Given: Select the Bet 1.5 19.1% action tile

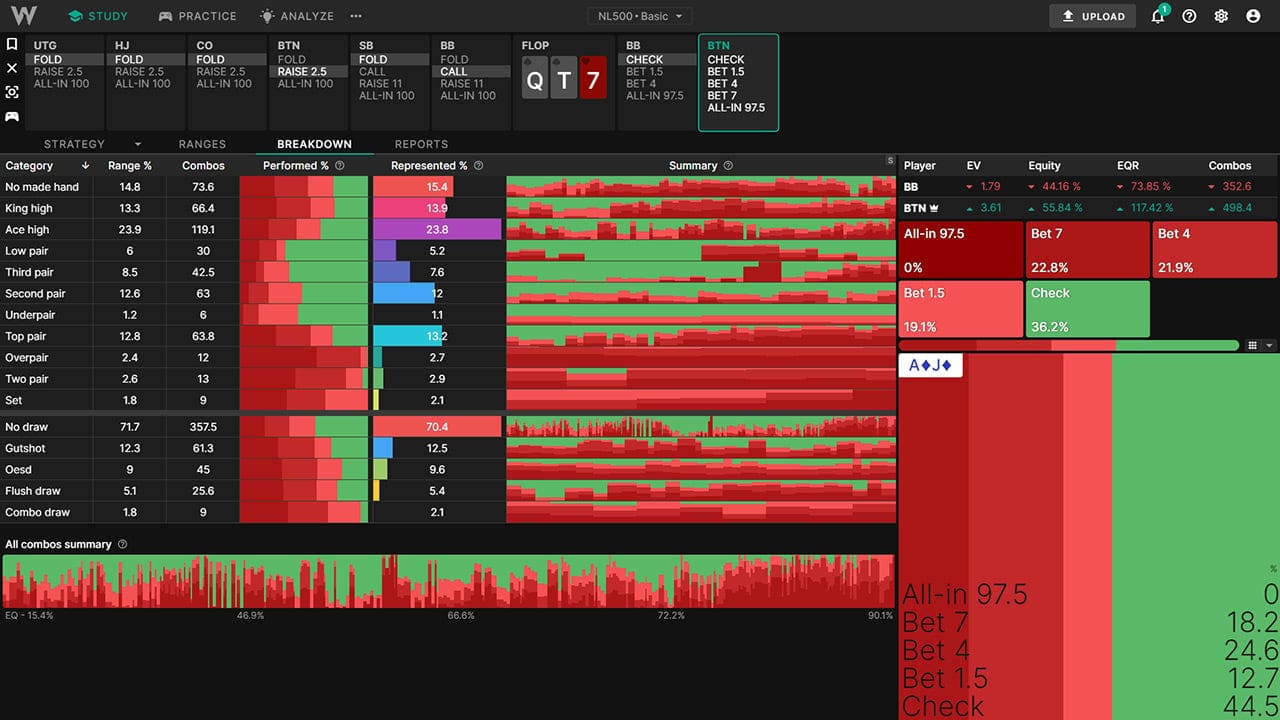Looking at the screenshot, I should 961,309.
